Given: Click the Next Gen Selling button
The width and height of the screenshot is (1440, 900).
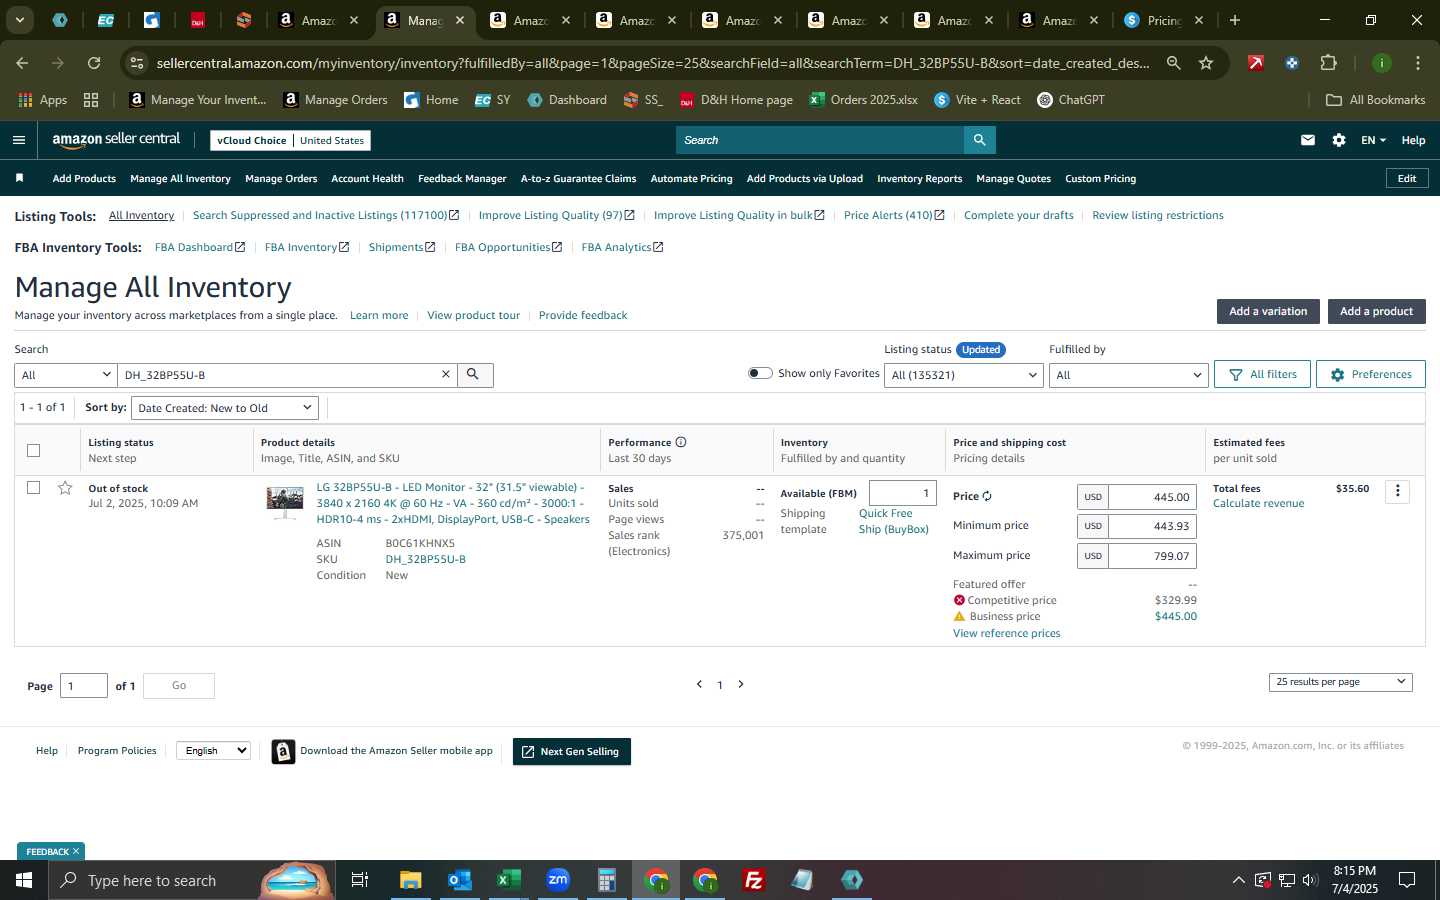Looking at the screenshot, I should pyautogui.click(x=571, y=751).
